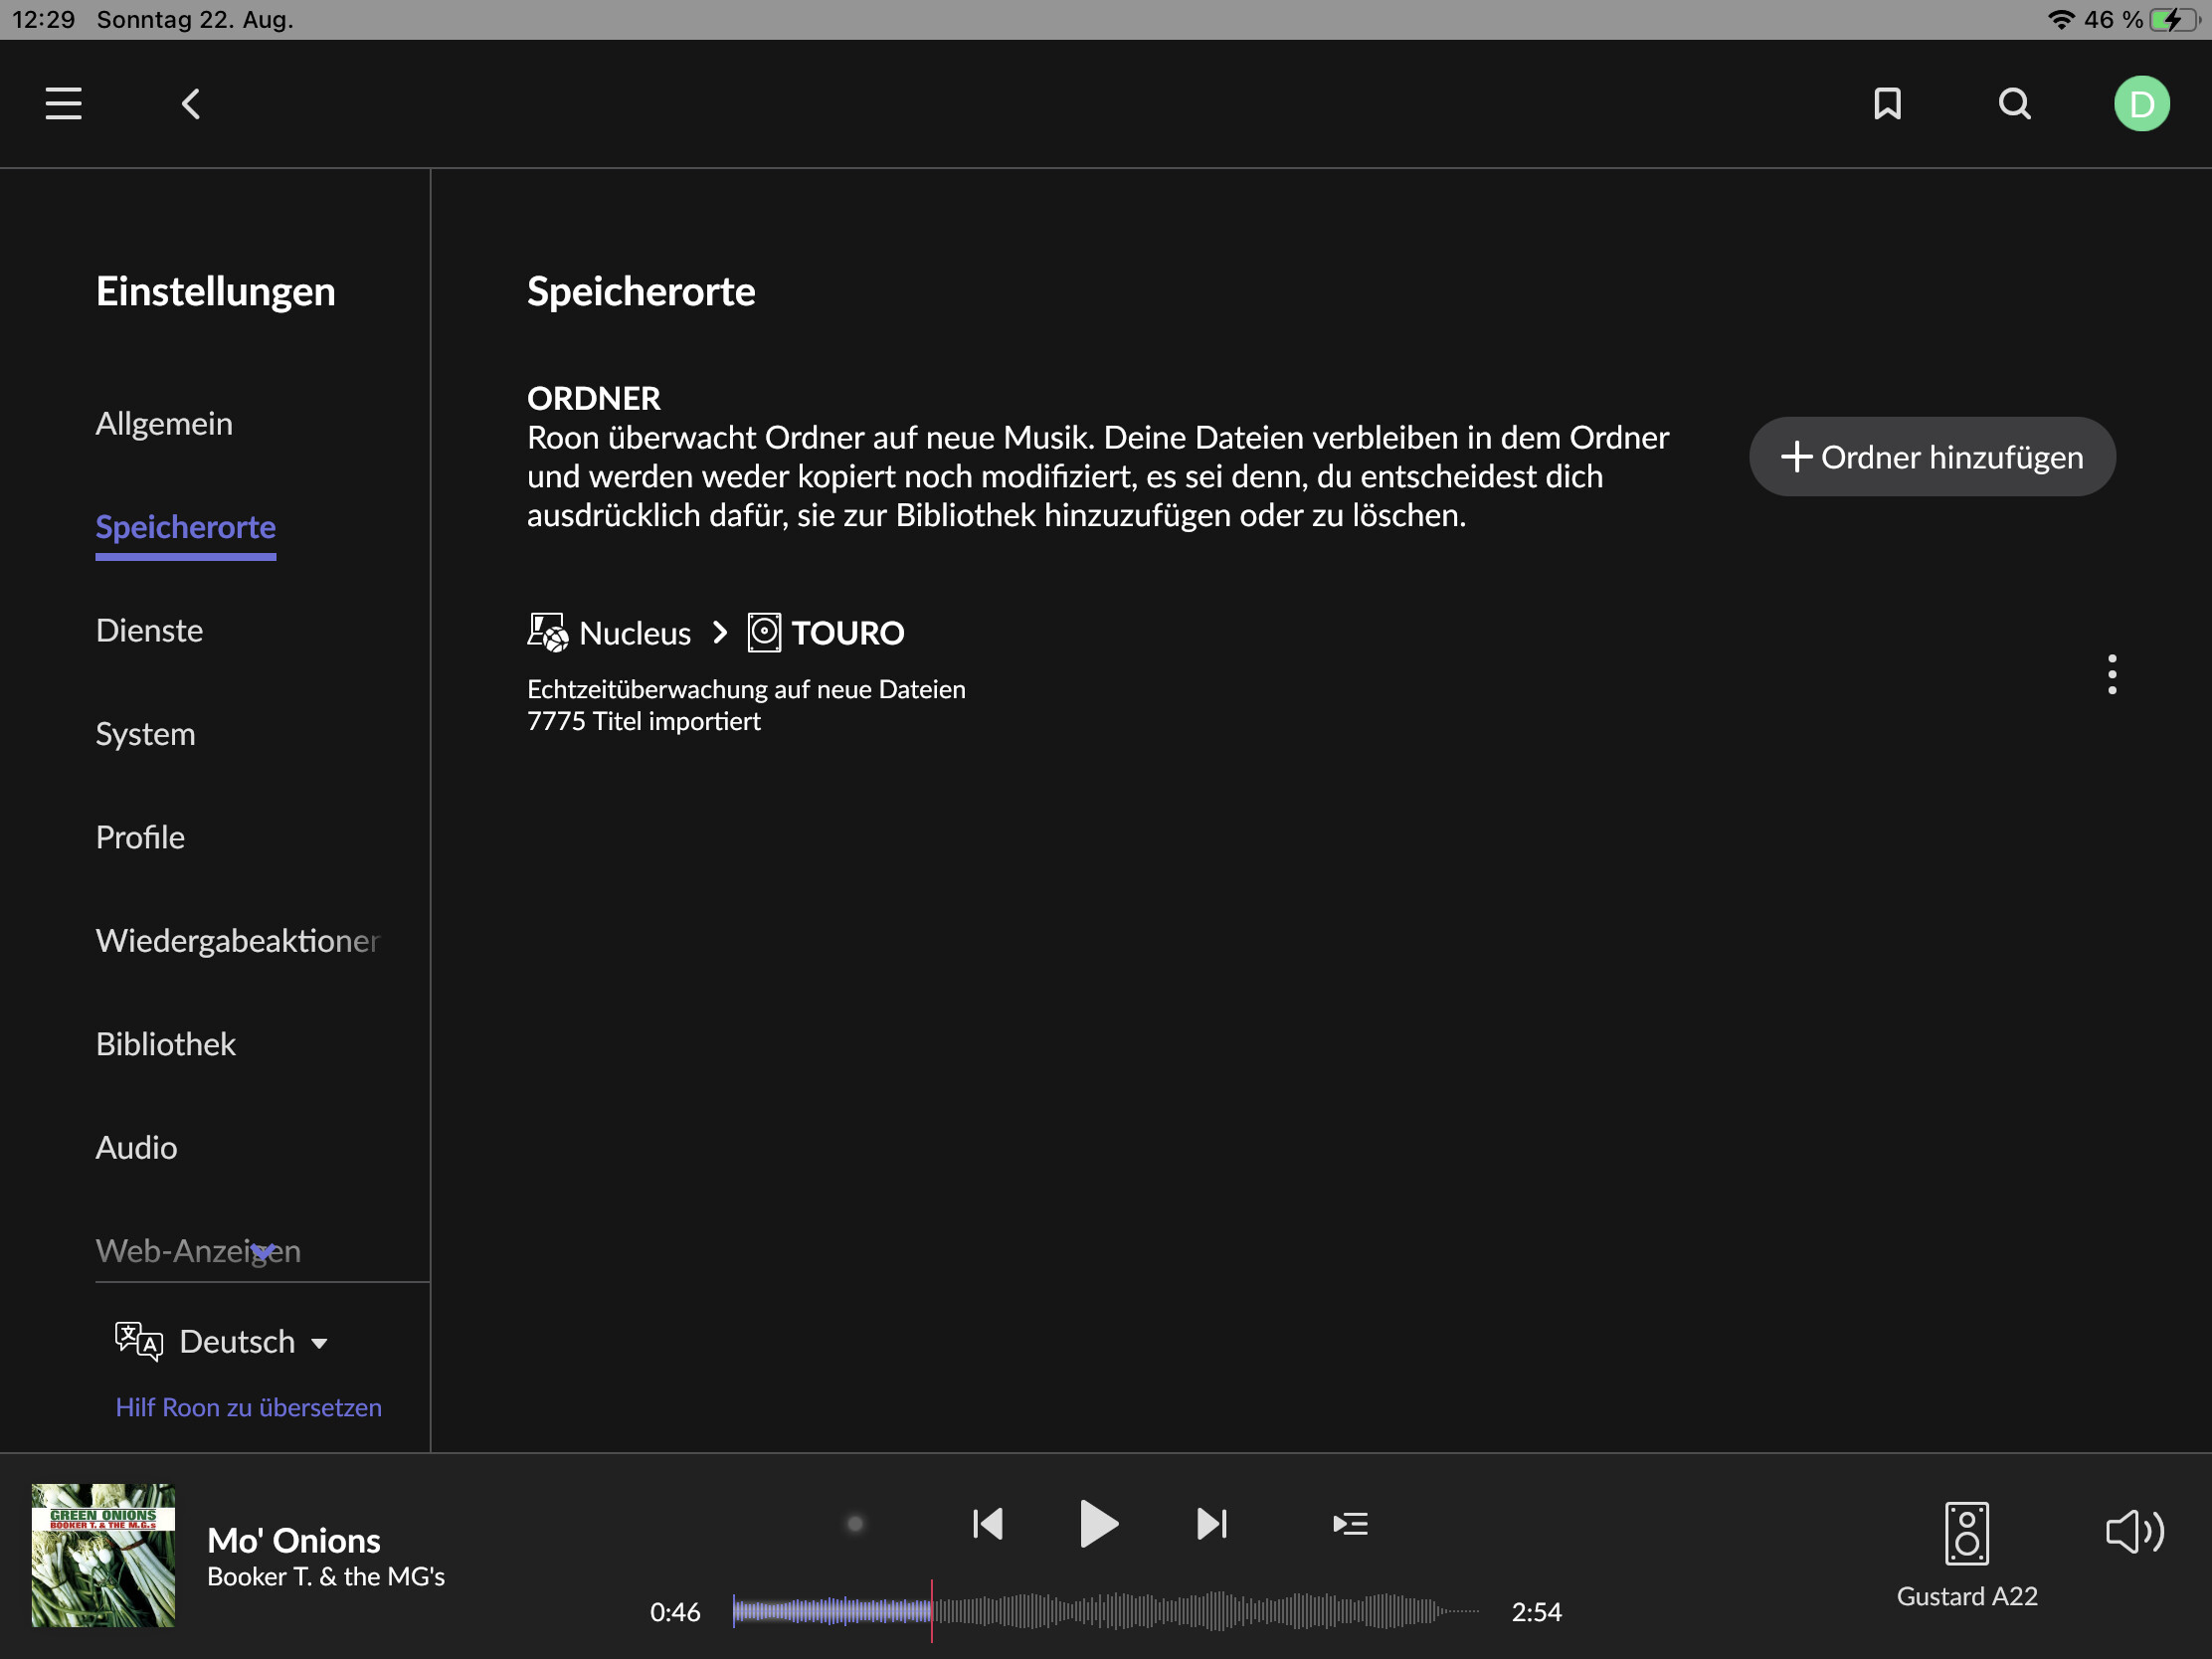Open Wiedergabeaktionen settings
2212x1659 pixels.
point(238,940)
